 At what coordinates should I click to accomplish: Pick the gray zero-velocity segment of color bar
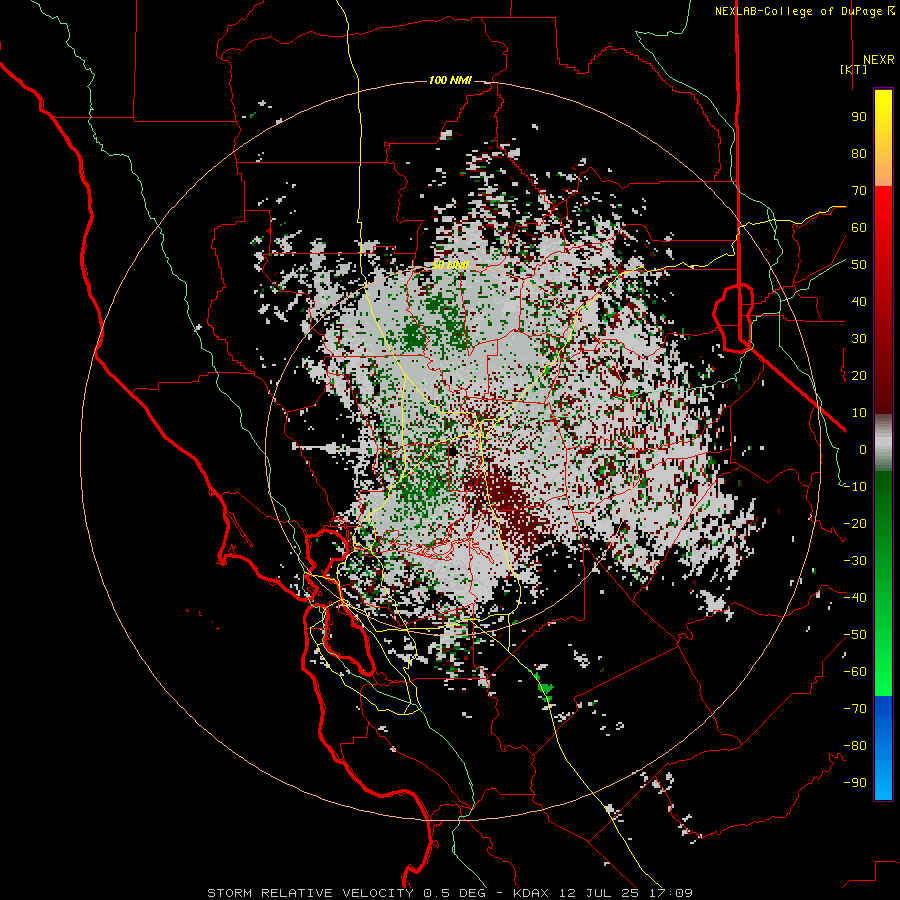(883, 443)
